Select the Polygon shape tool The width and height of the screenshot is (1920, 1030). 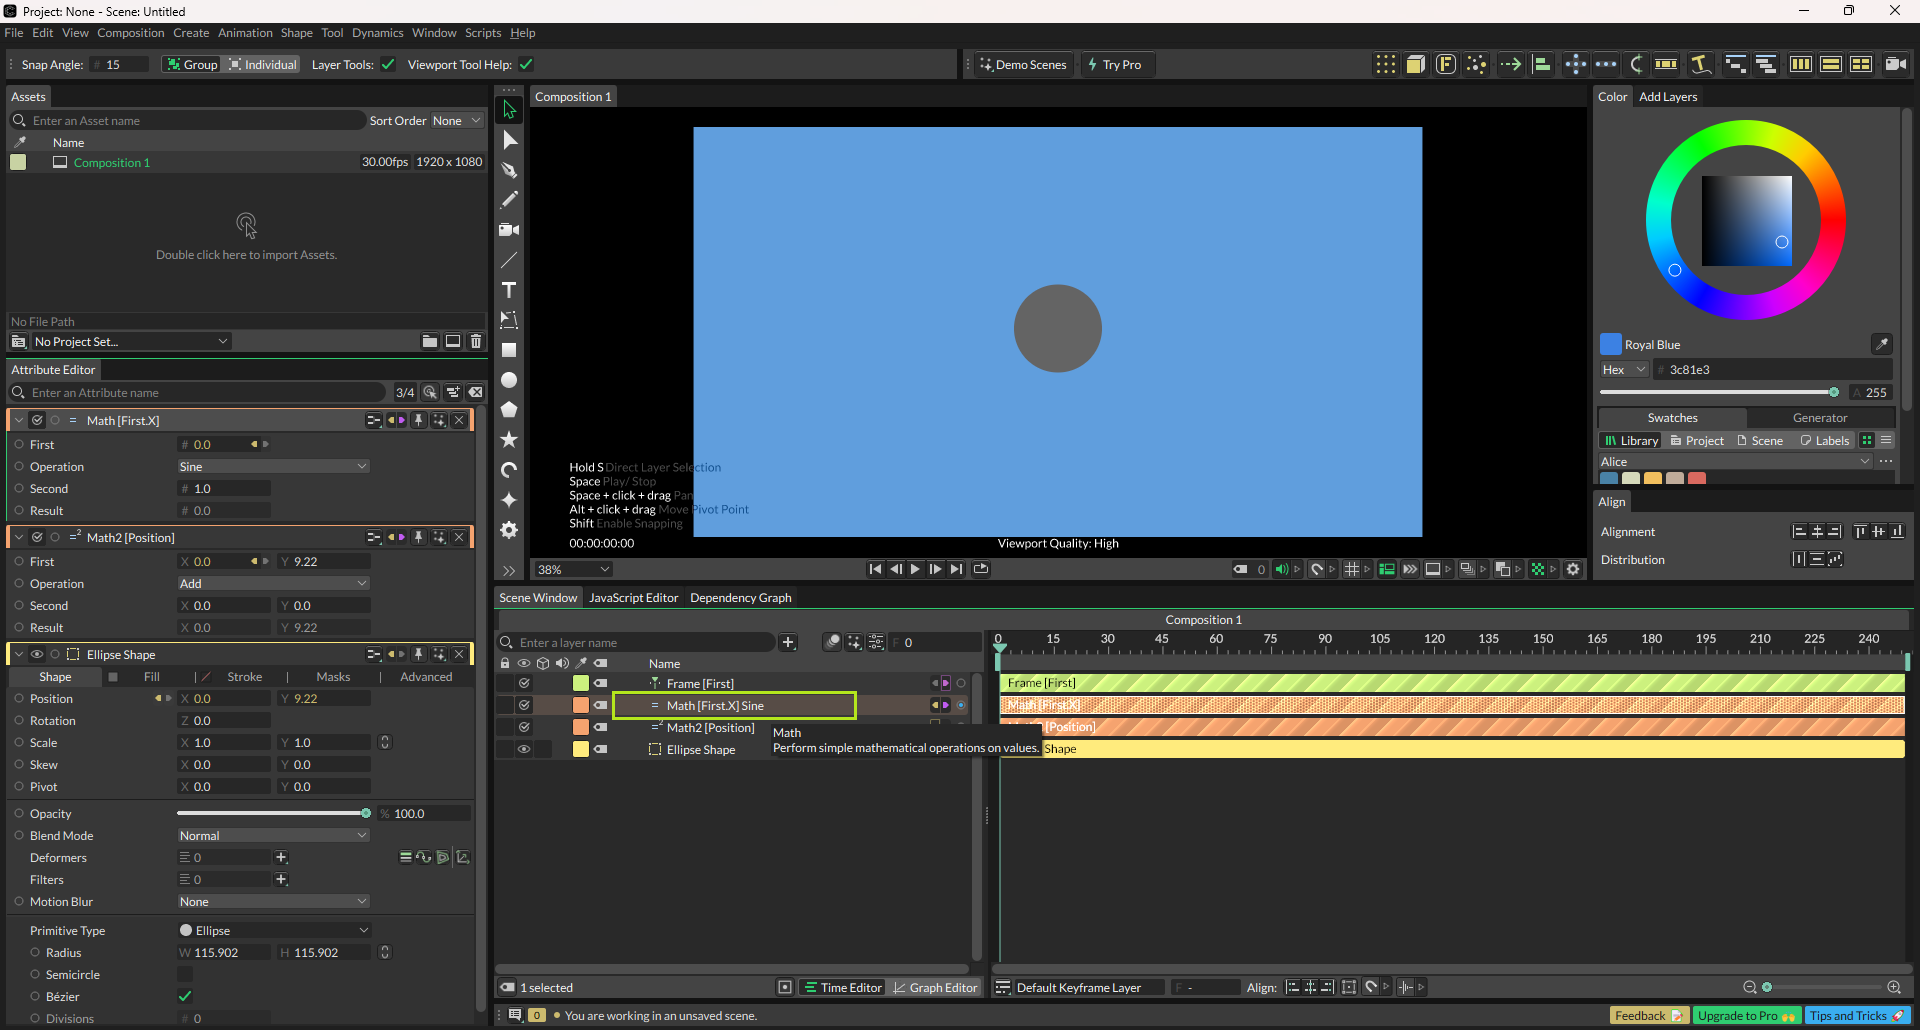point(509,410)
